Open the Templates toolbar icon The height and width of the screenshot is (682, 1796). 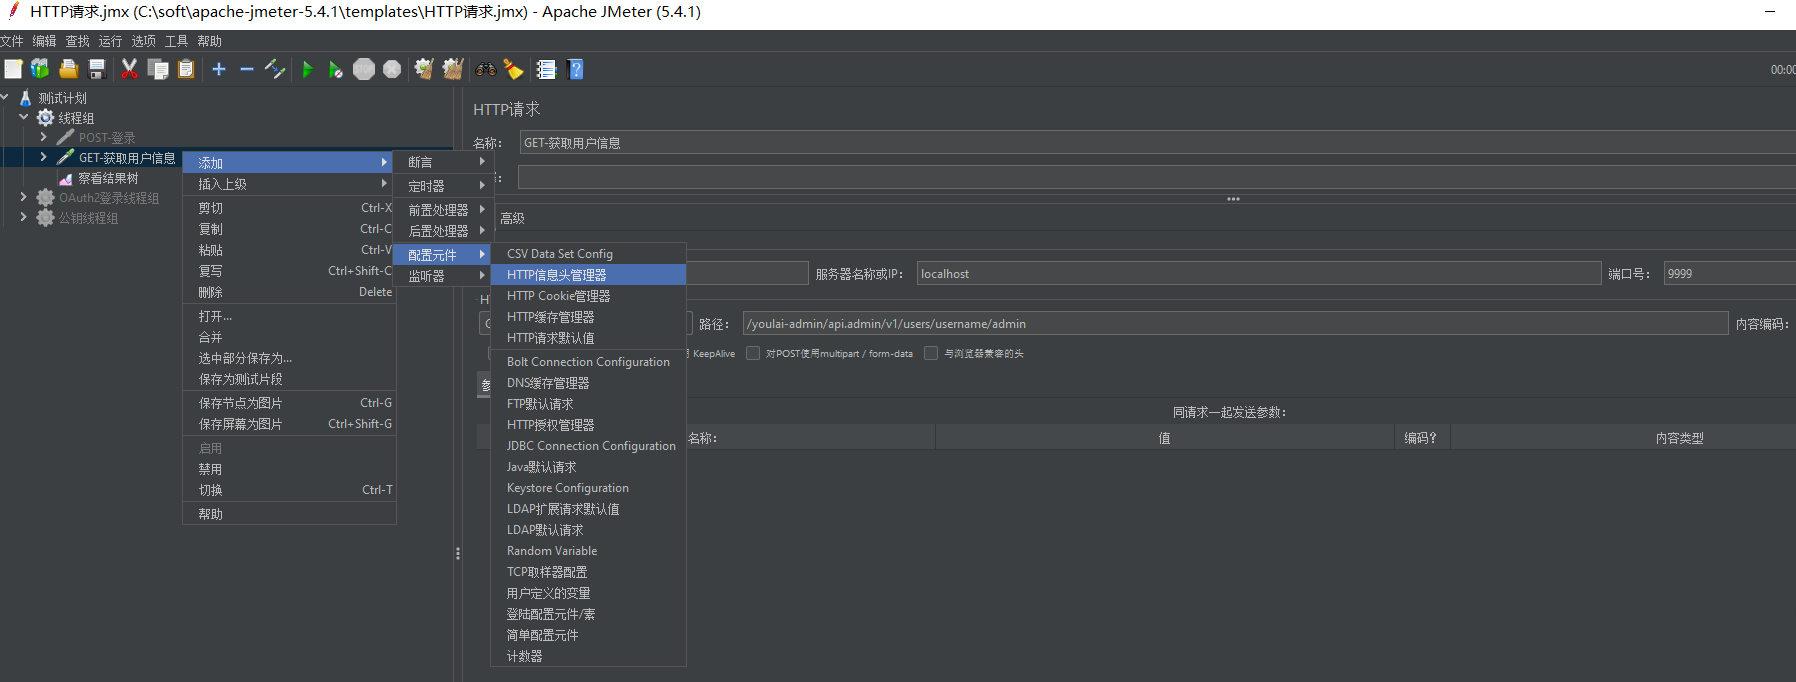pos(40,69)
